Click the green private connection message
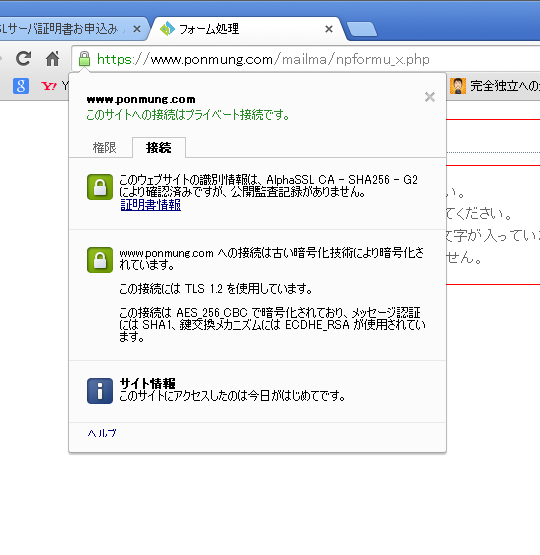 pos(188,115)
